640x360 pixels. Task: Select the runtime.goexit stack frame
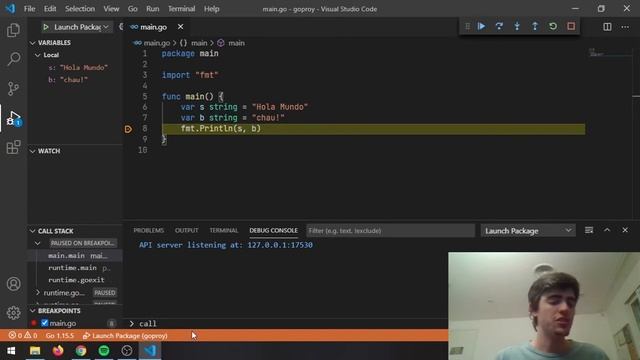(75, 280)
